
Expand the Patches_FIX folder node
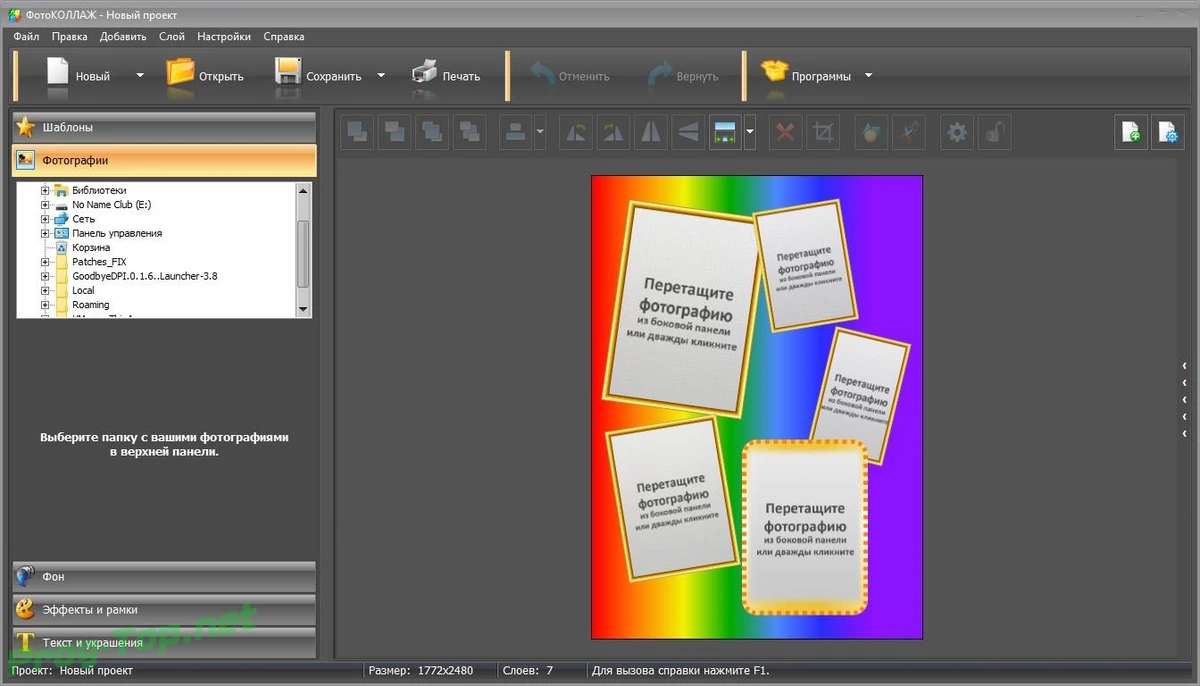pyautogui.click(x=45, y=262)
